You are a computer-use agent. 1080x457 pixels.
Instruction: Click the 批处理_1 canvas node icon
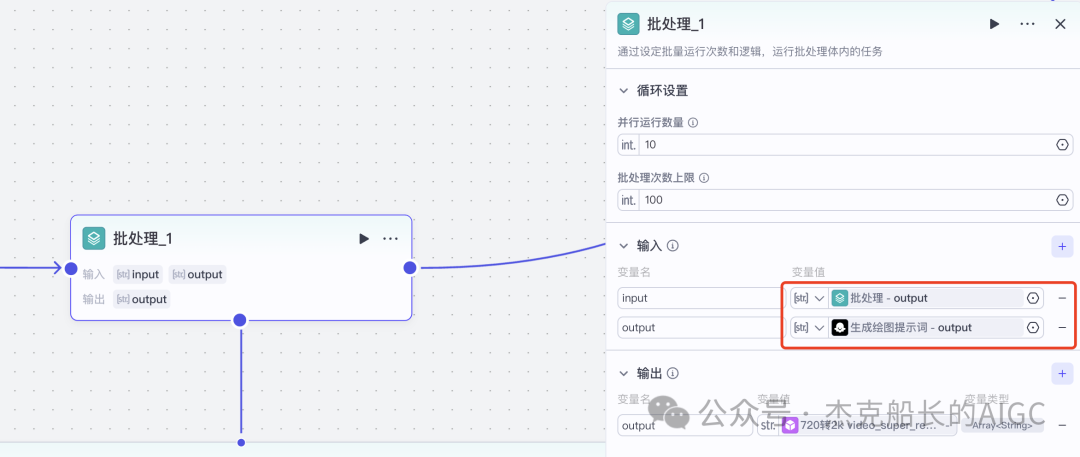(x=94, y=238)
